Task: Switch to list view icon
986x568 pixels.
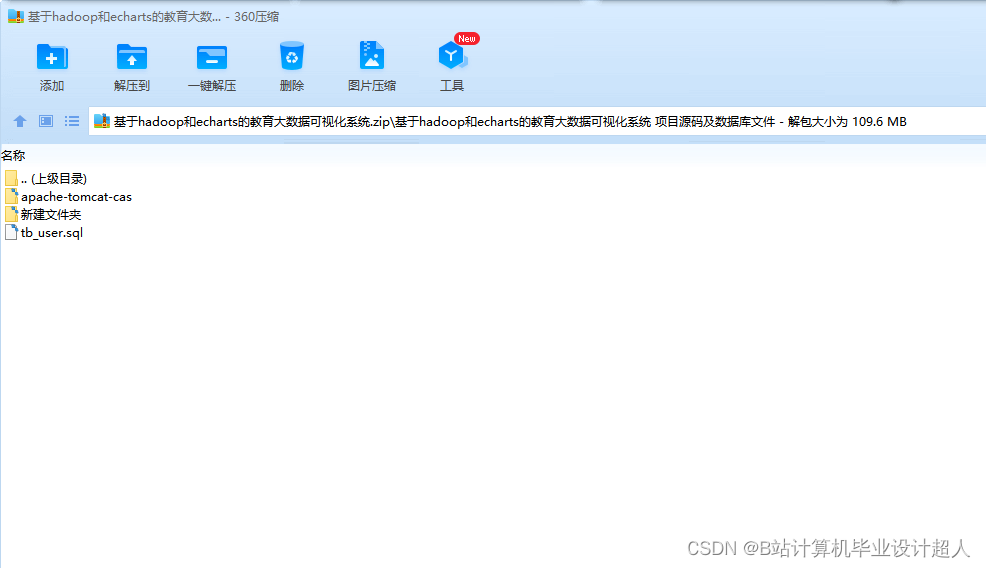Action: point(72,121)
